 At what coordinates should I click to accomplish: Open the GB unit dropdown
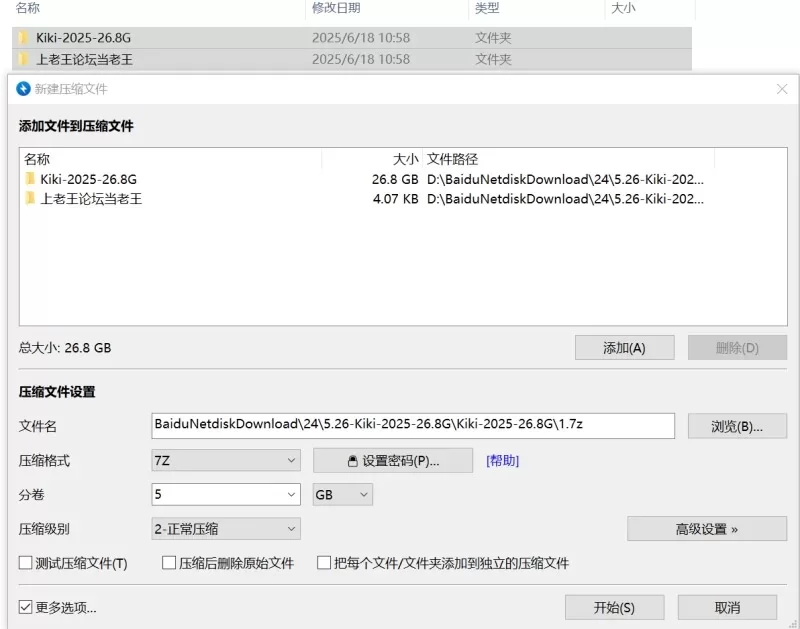click(343, 494)
